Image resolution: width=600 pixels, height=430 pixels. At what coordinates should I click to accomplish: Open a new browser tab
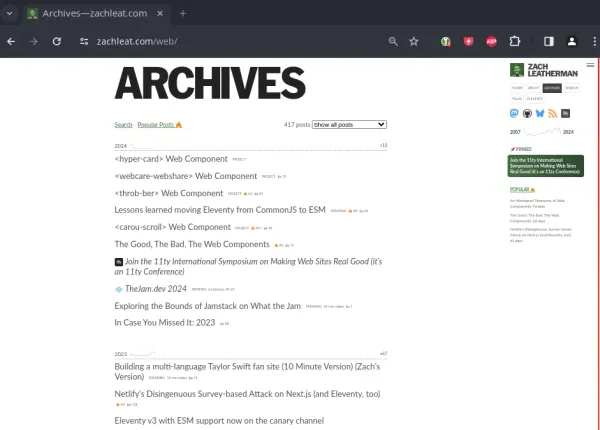pyautogui.click(x=183, y=13)
